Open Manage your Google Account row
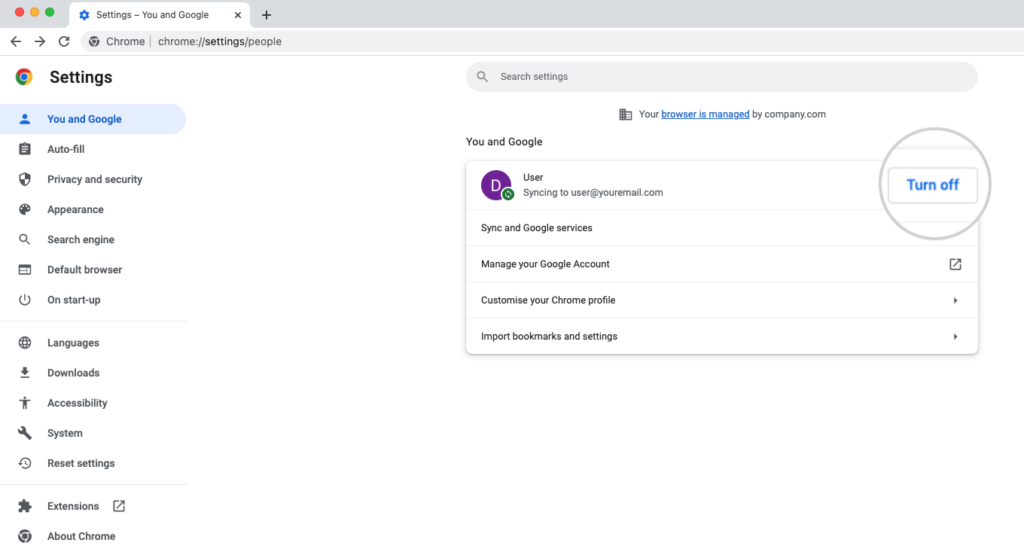 pyautogui.click(x=722, y=264)
